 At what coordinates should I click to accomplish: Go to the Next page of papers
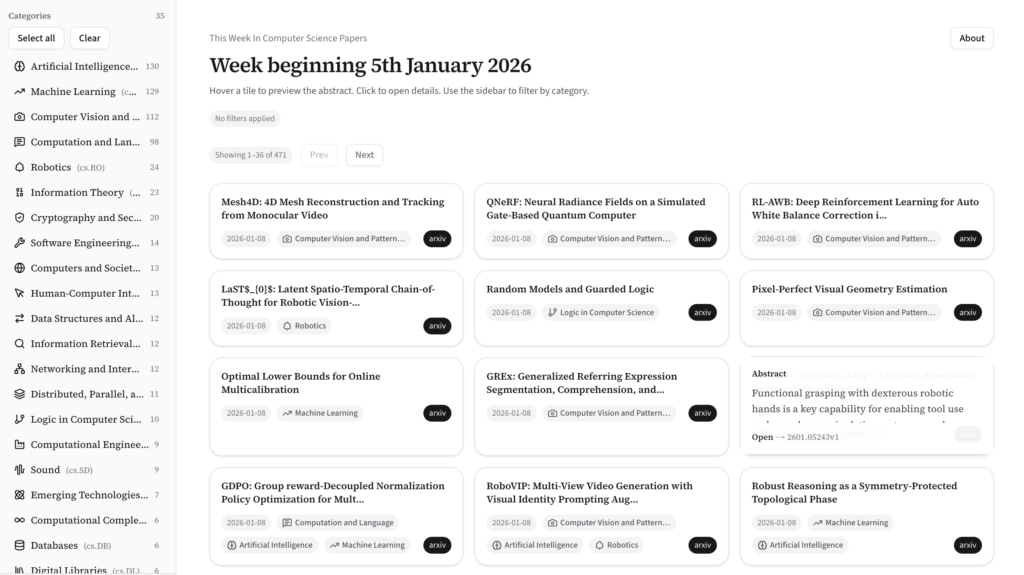(x=364, y=155)
